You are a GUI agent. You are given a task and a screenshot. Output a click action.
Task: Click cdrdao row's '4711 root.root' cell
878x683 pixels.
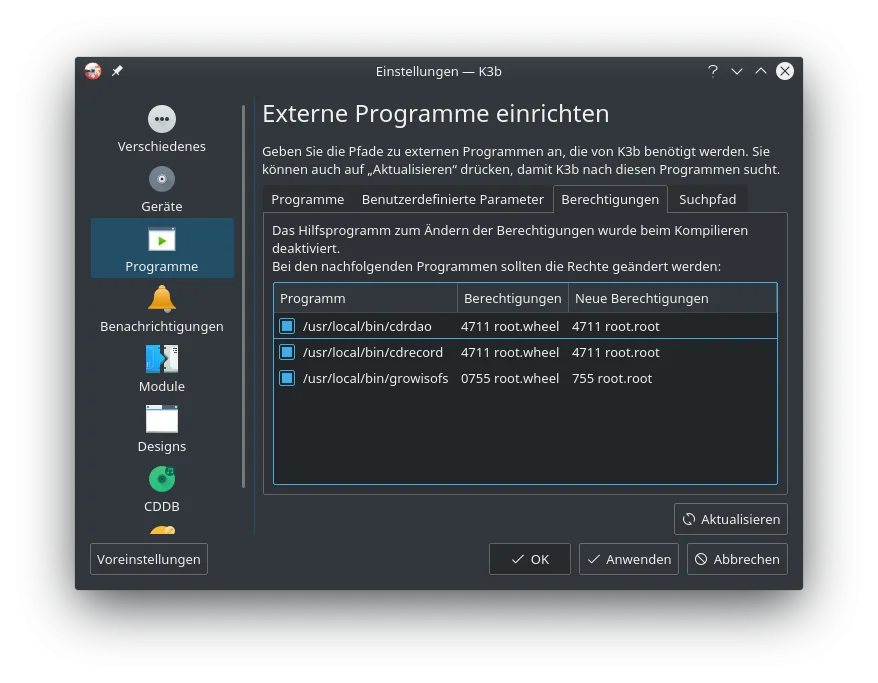[615, 326]
